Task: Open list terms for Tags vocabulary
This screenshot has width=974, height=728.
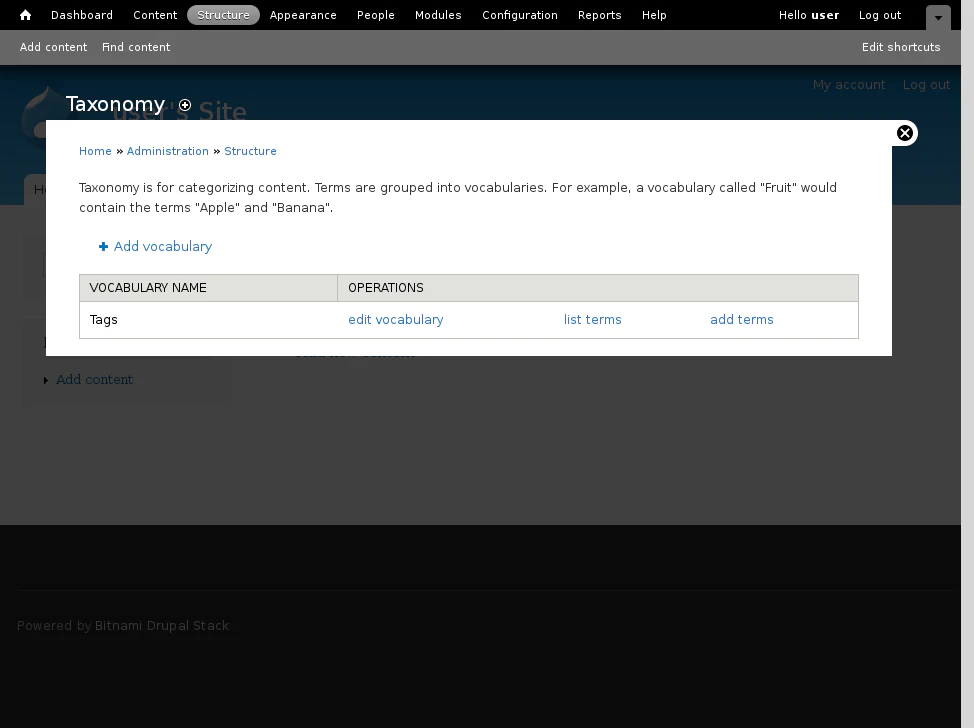Action: [x=593, y=320]
